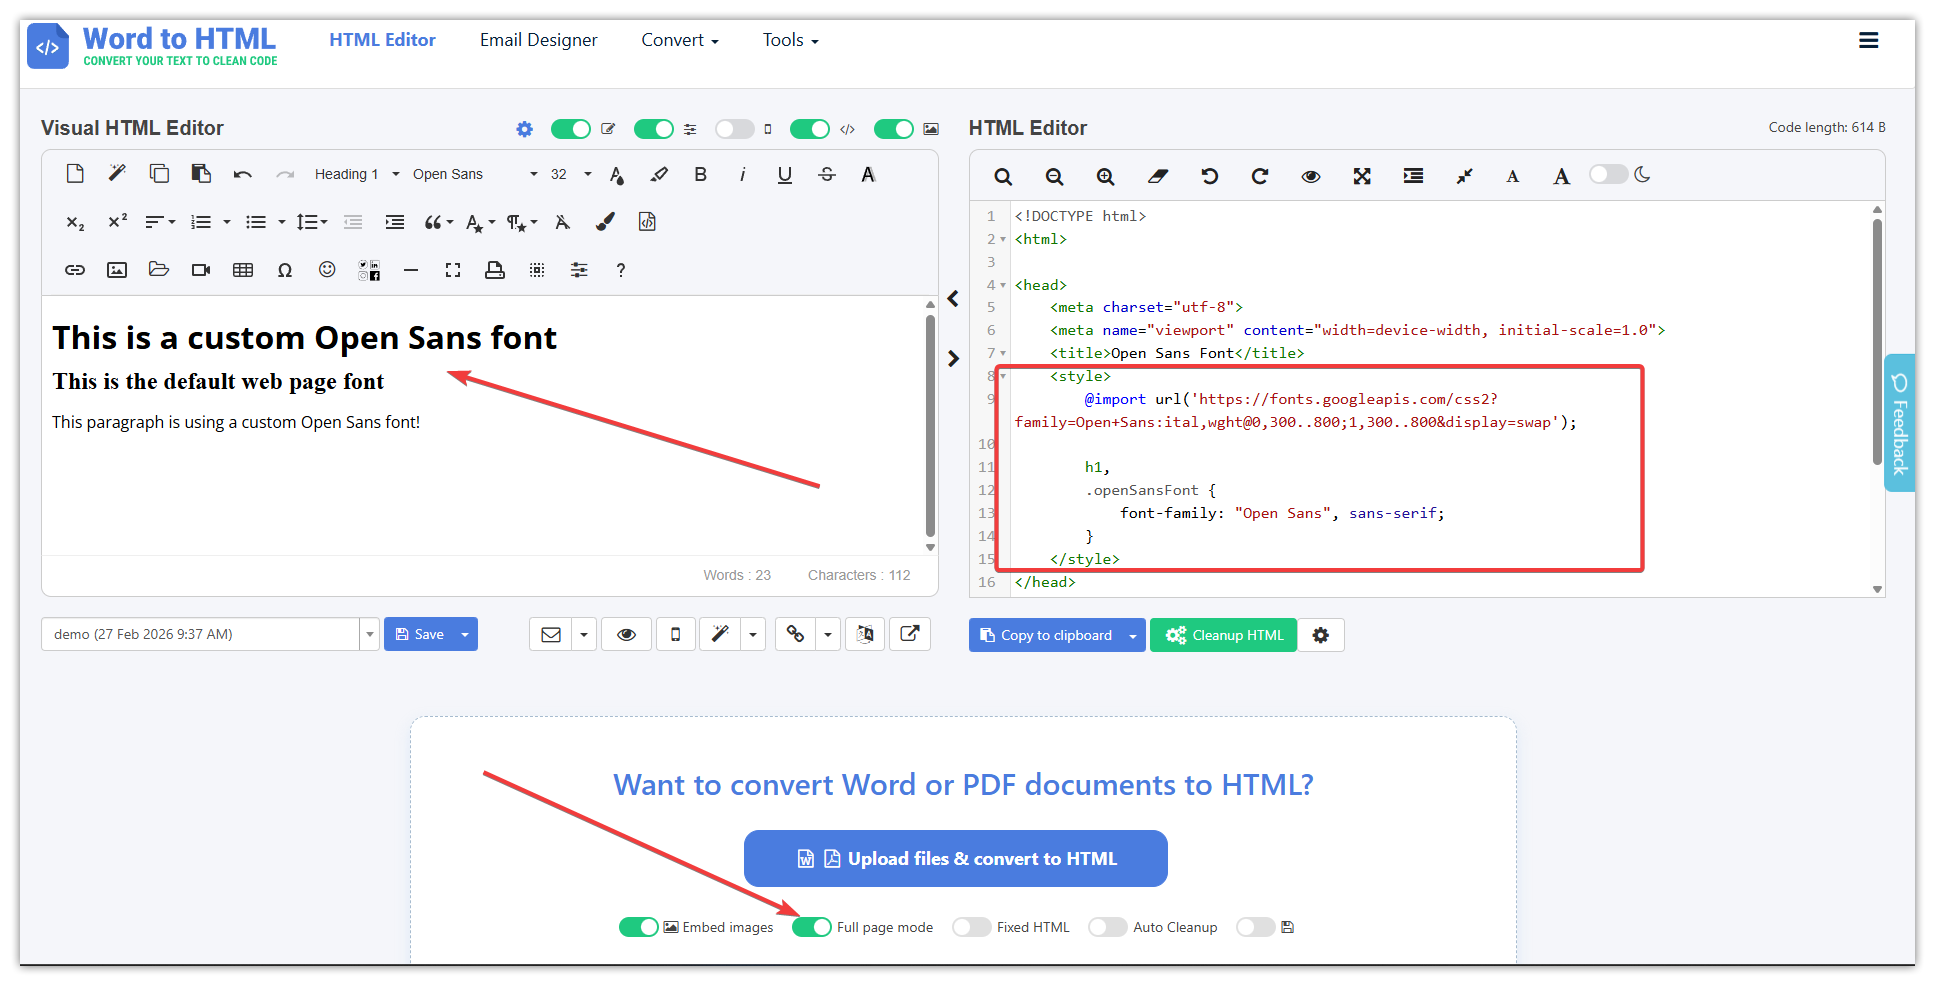
Task: Open the Heading 1 paragraph format dropdown
Action: pos(356,175)
